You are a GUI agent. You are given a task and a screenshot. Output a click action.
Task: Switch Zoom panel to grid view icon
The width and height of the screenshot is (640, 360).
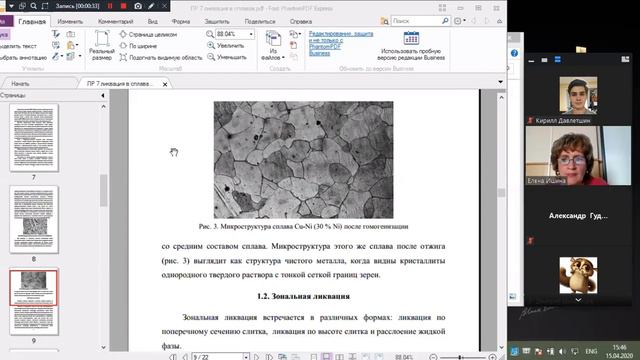coord(625,60)
